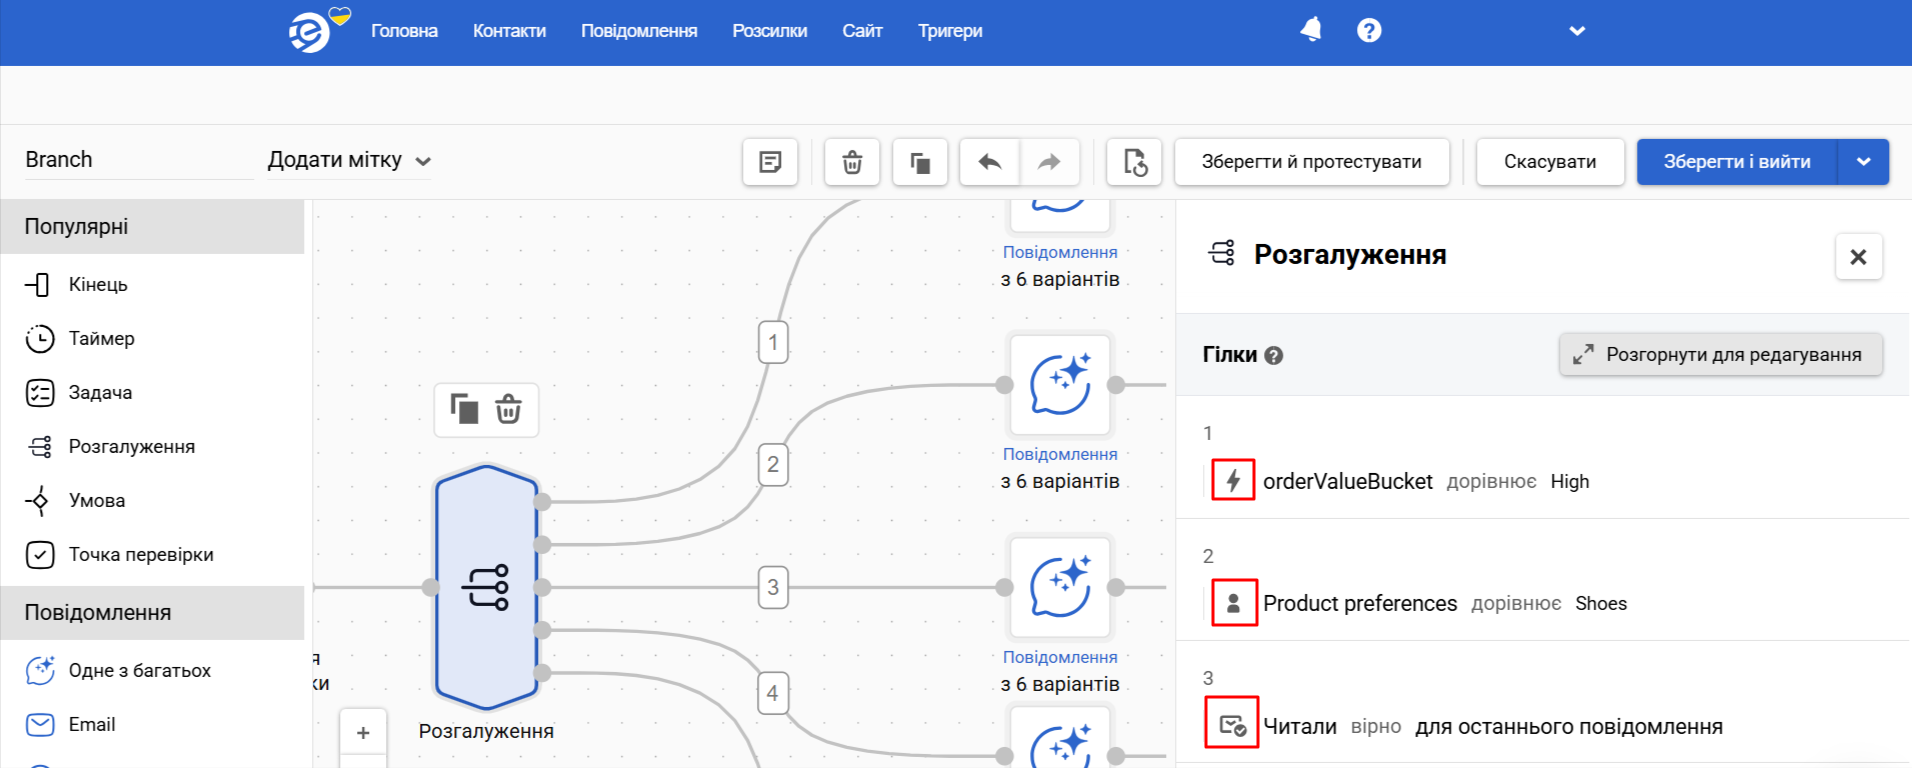Select Читали condition text
This screenshot has height=768, width=1912.
1300,727
